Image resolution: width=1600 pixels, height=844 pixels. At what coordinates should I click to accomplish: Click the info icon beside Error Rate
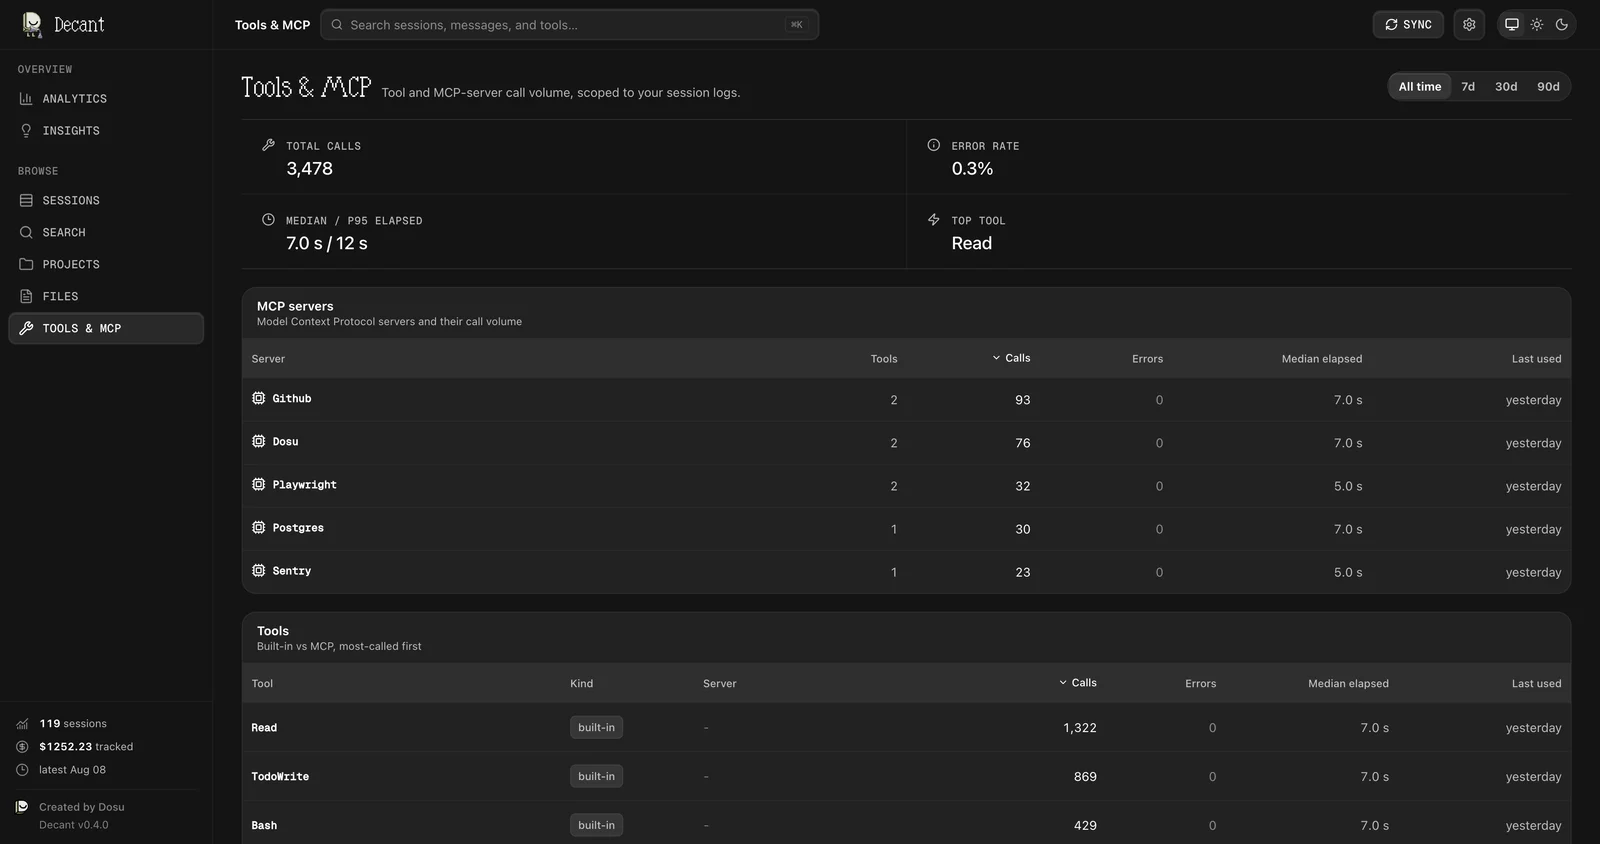934,145
